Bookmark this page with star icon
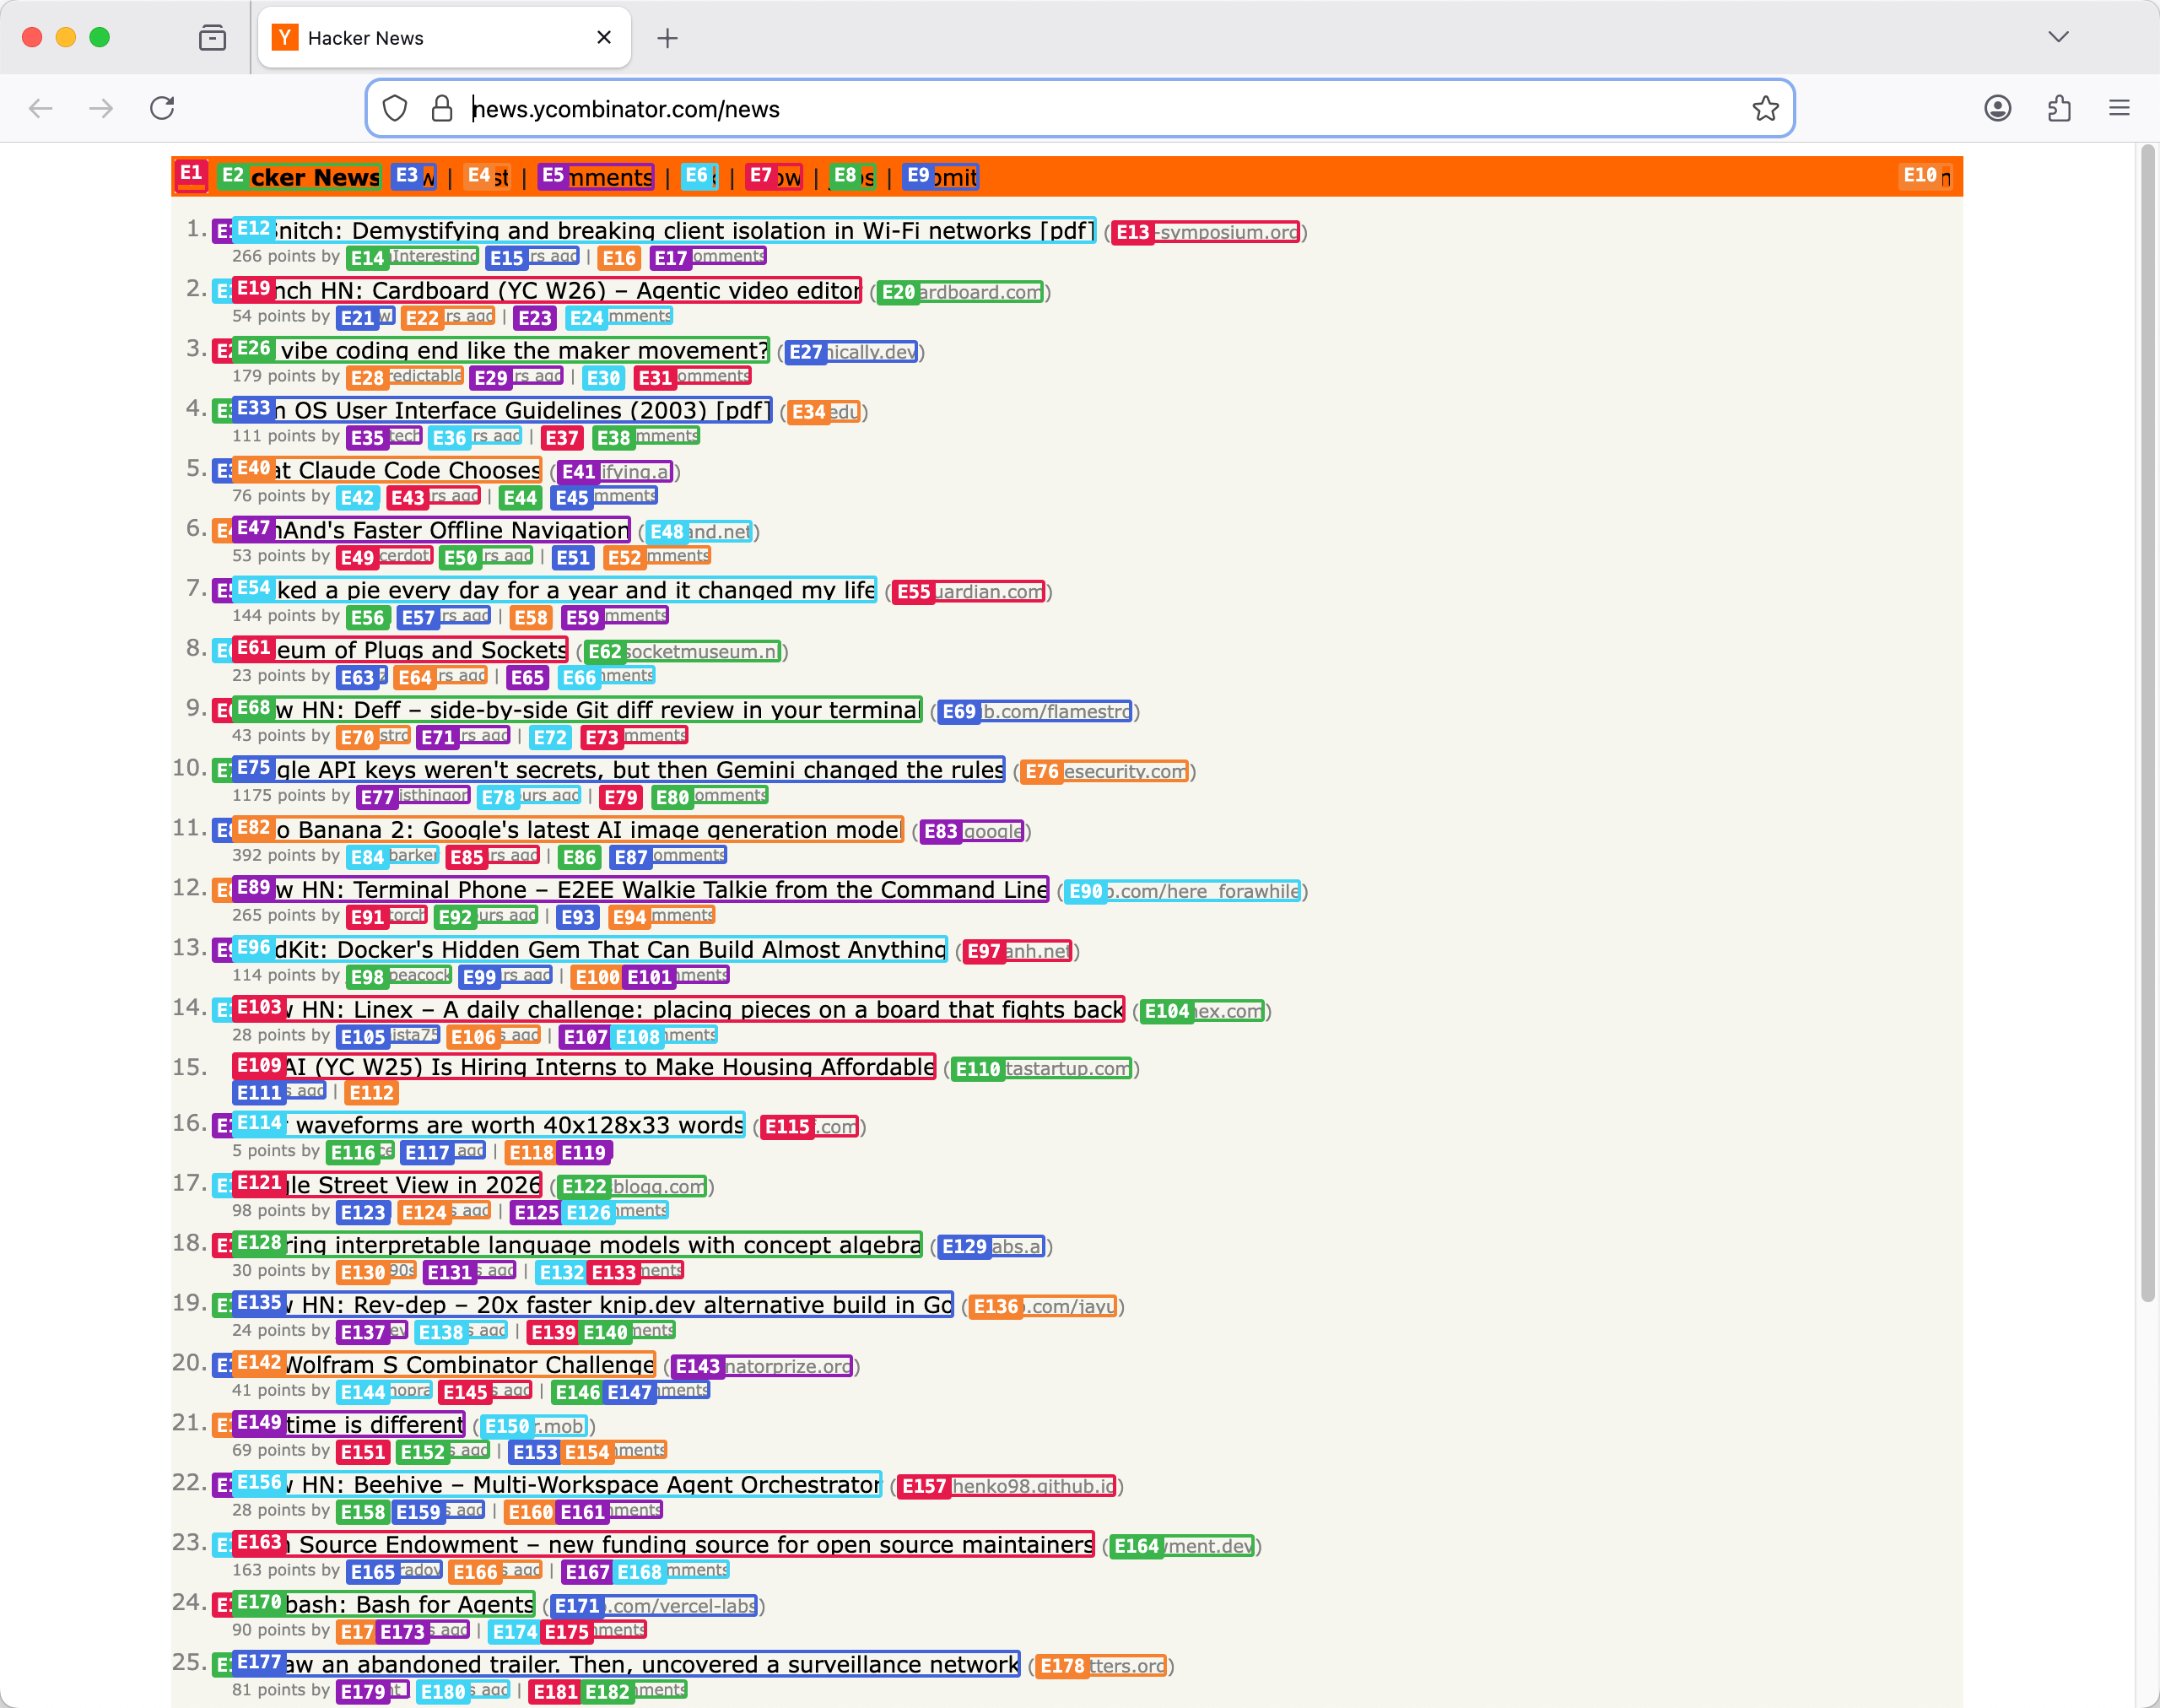 1765,108
